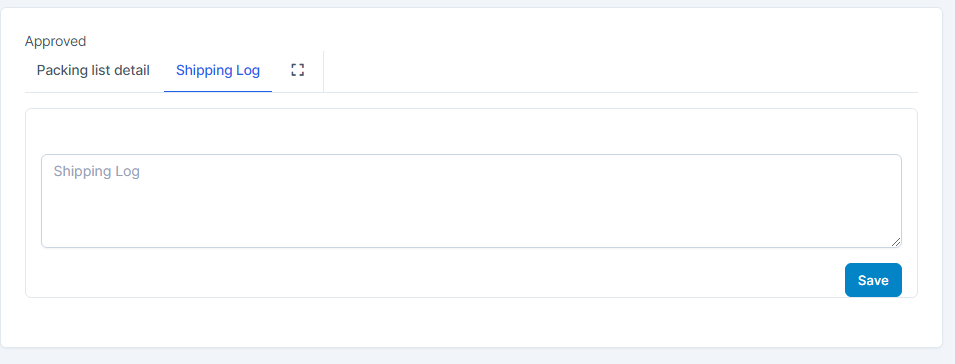Click inside the large empty log box

point(471,201)
